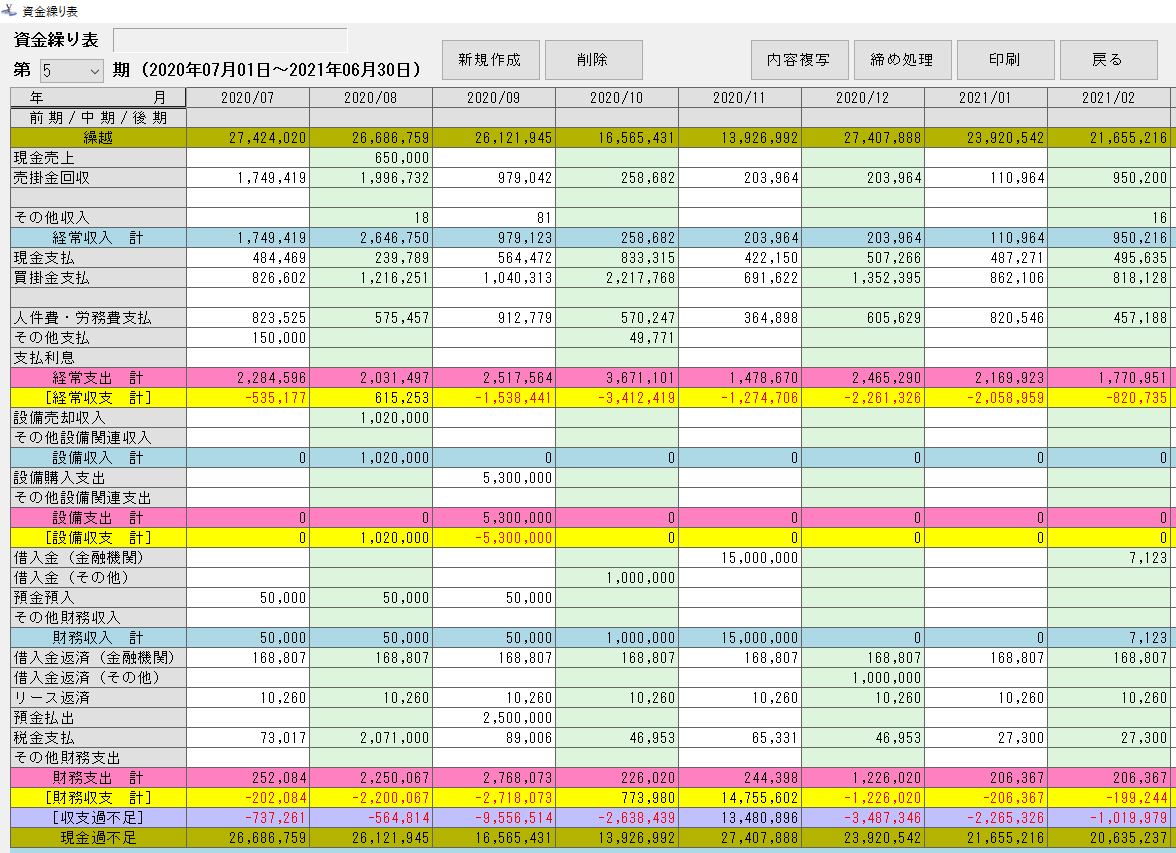Click 150,000 in その他支払 row
This screenshot has height=853, width=1176.
tap(248, 338)
